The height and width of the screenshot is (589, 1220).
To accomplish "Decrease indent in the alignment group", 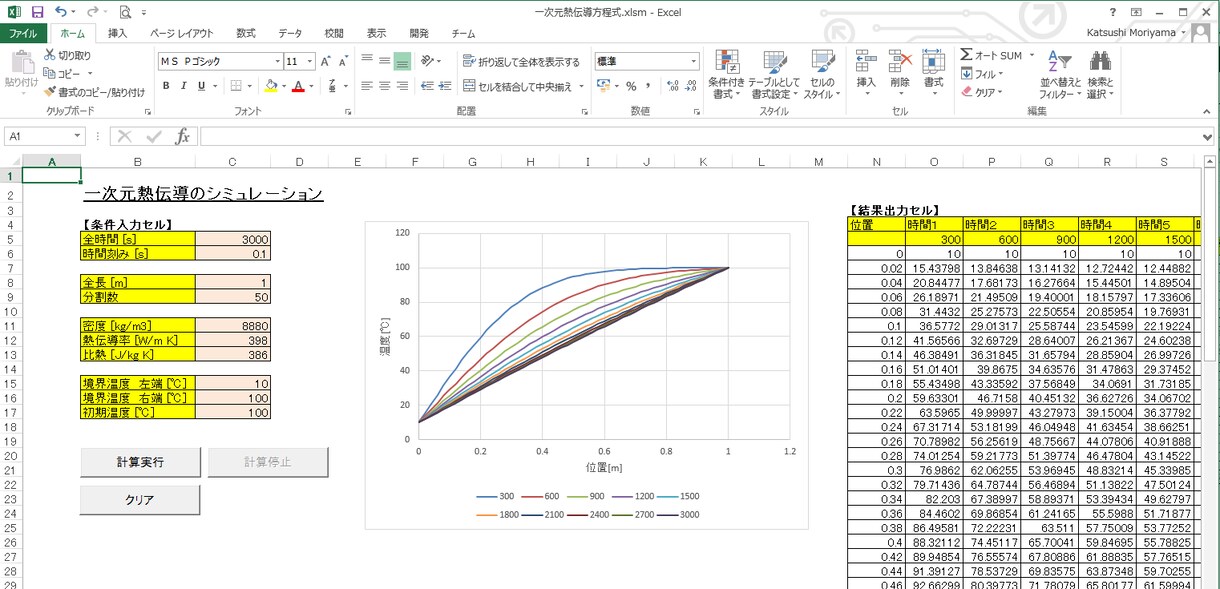I will pos(428,86).
